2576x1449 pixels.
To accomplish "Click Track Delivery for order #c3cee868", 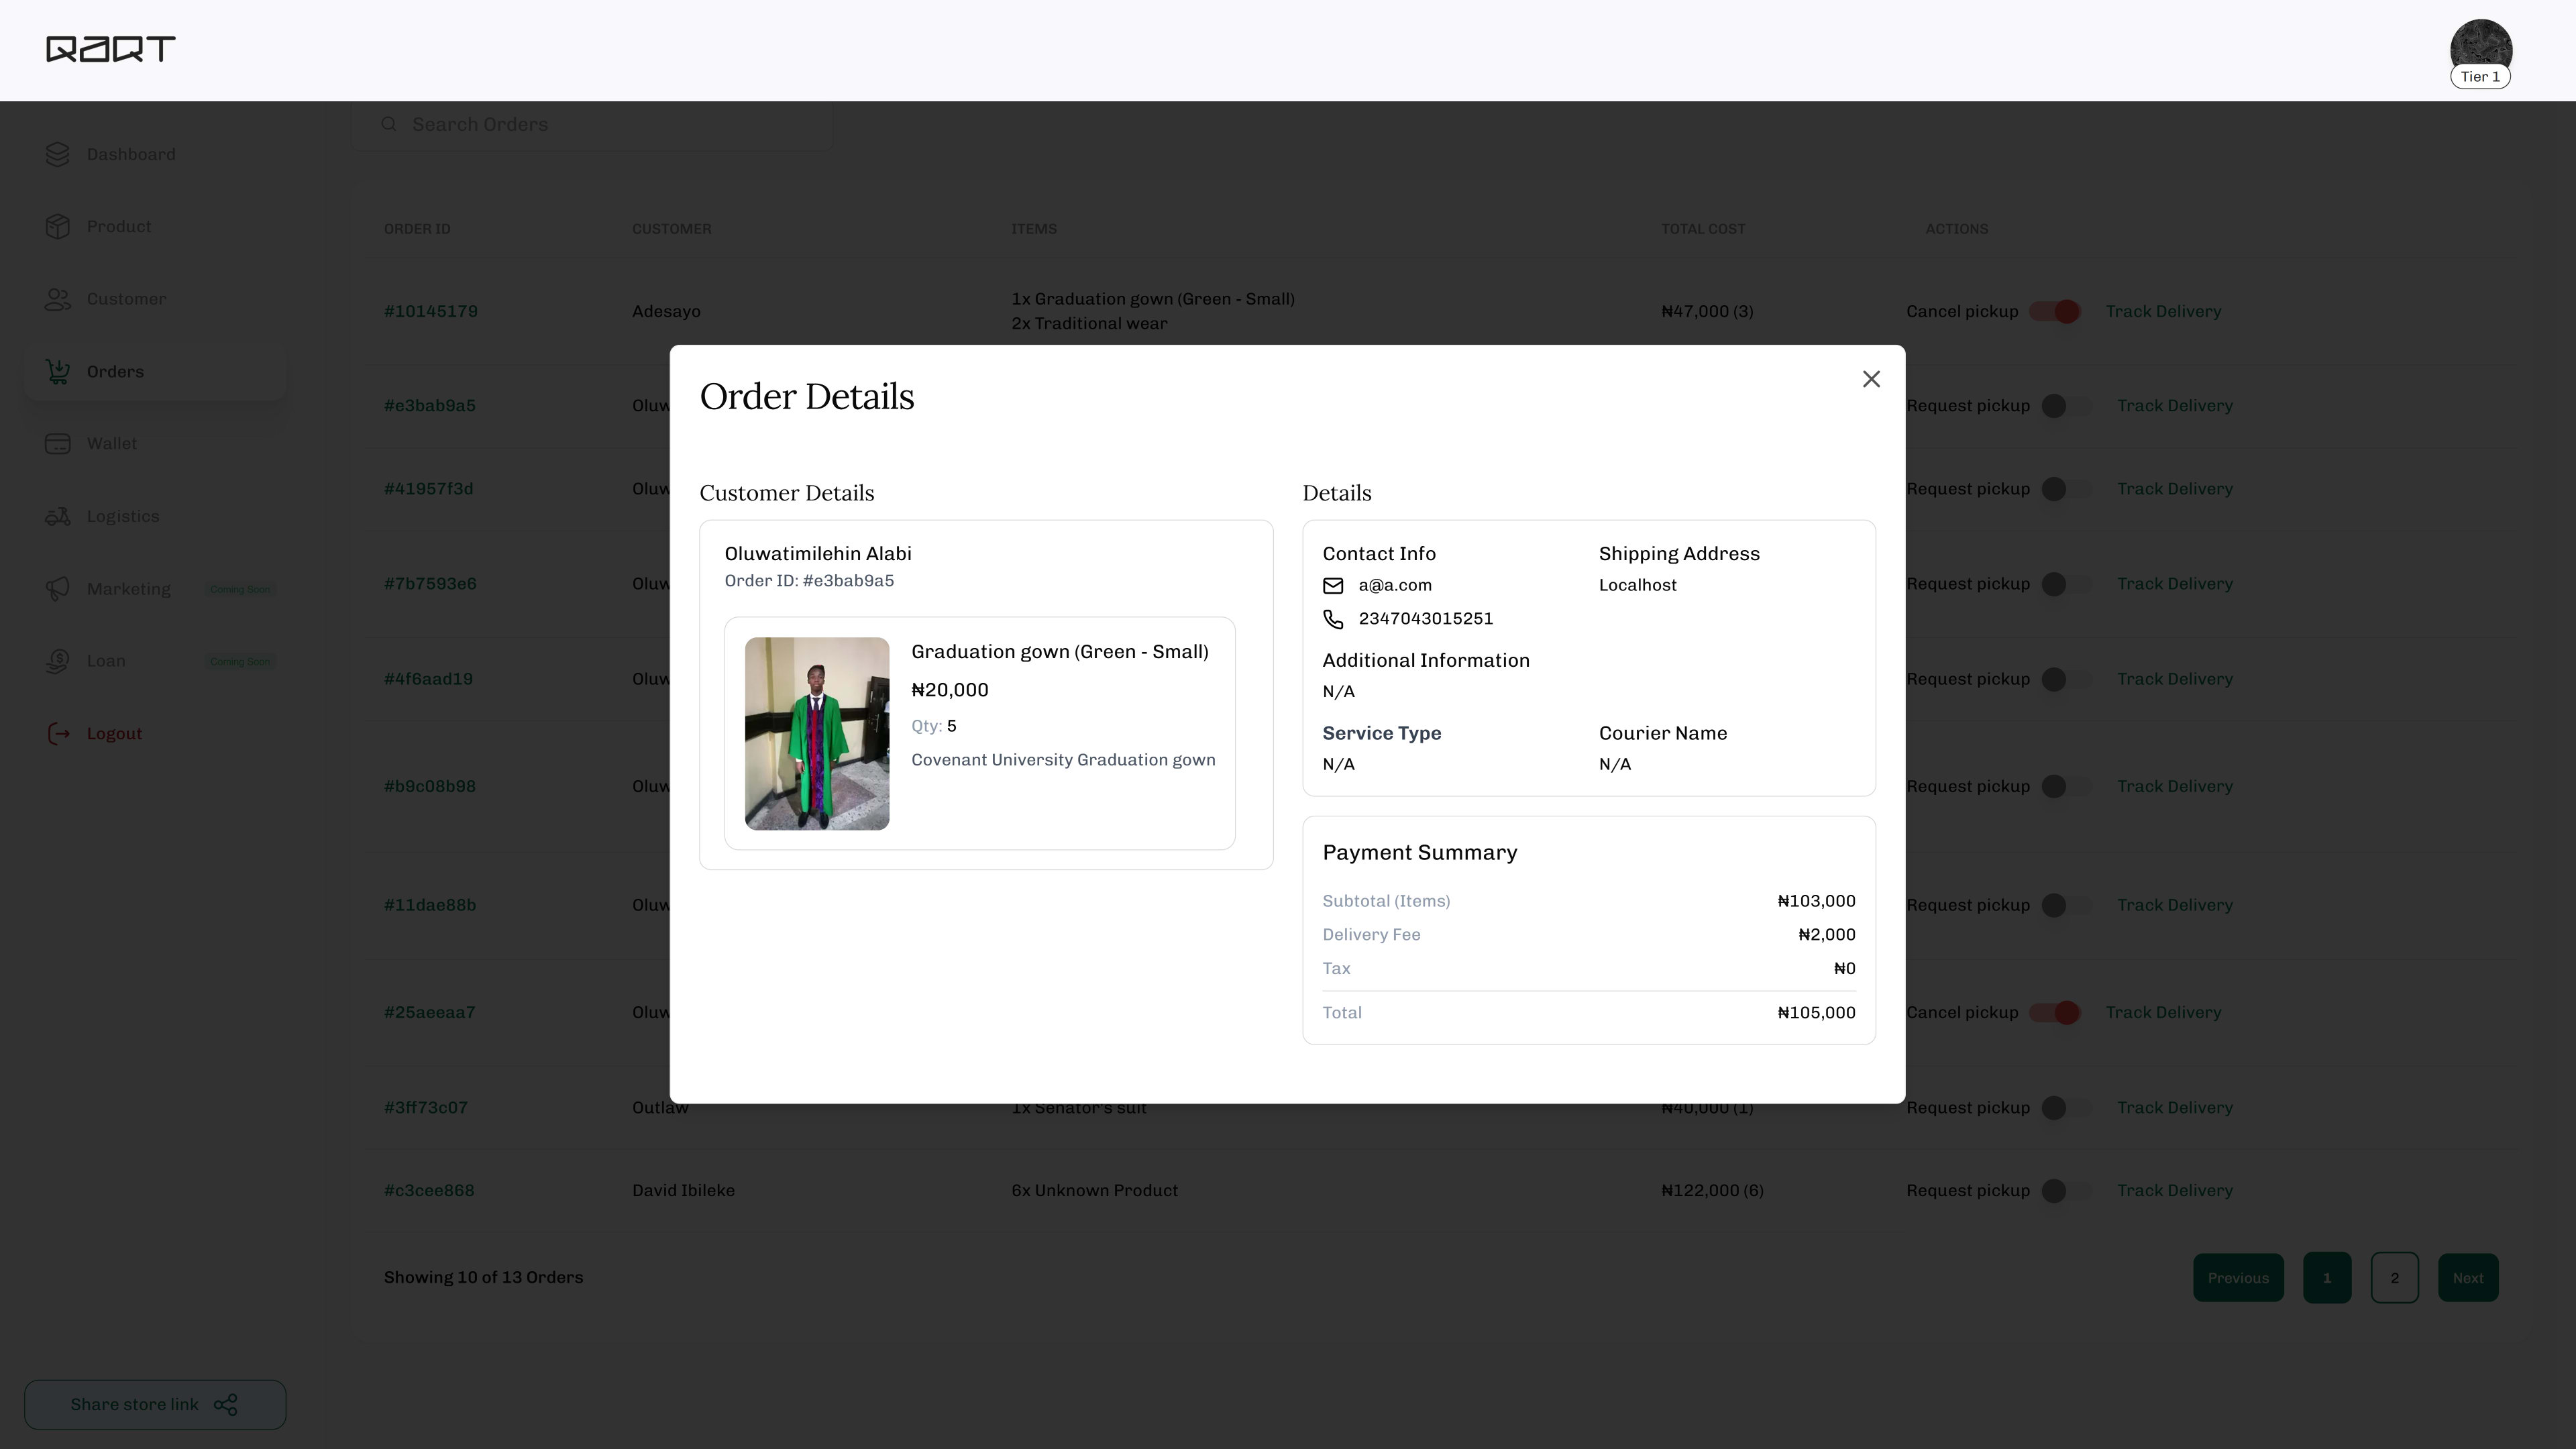I will coord(2174,1190).
